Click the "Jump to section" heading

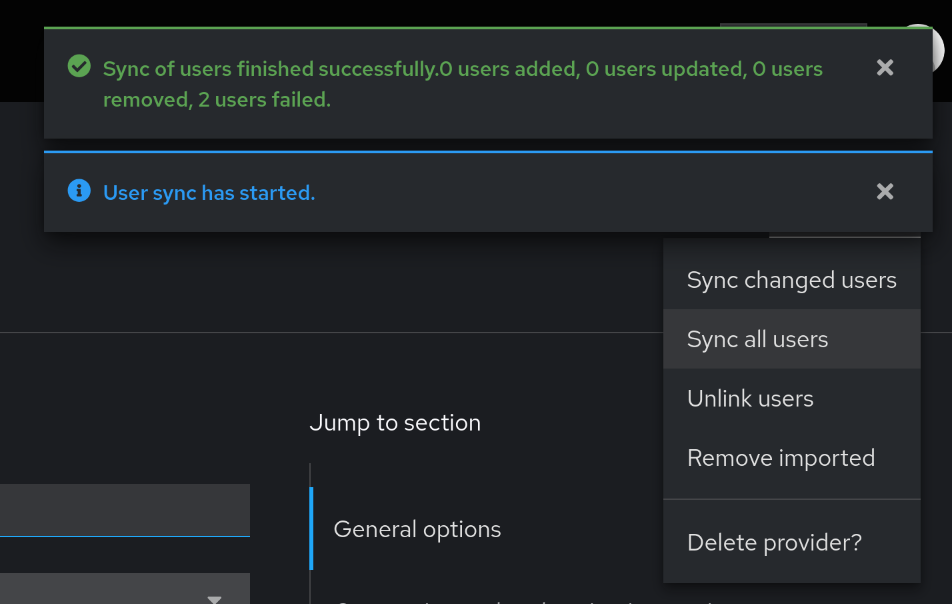pyautogui.click(x=395, y=423)
